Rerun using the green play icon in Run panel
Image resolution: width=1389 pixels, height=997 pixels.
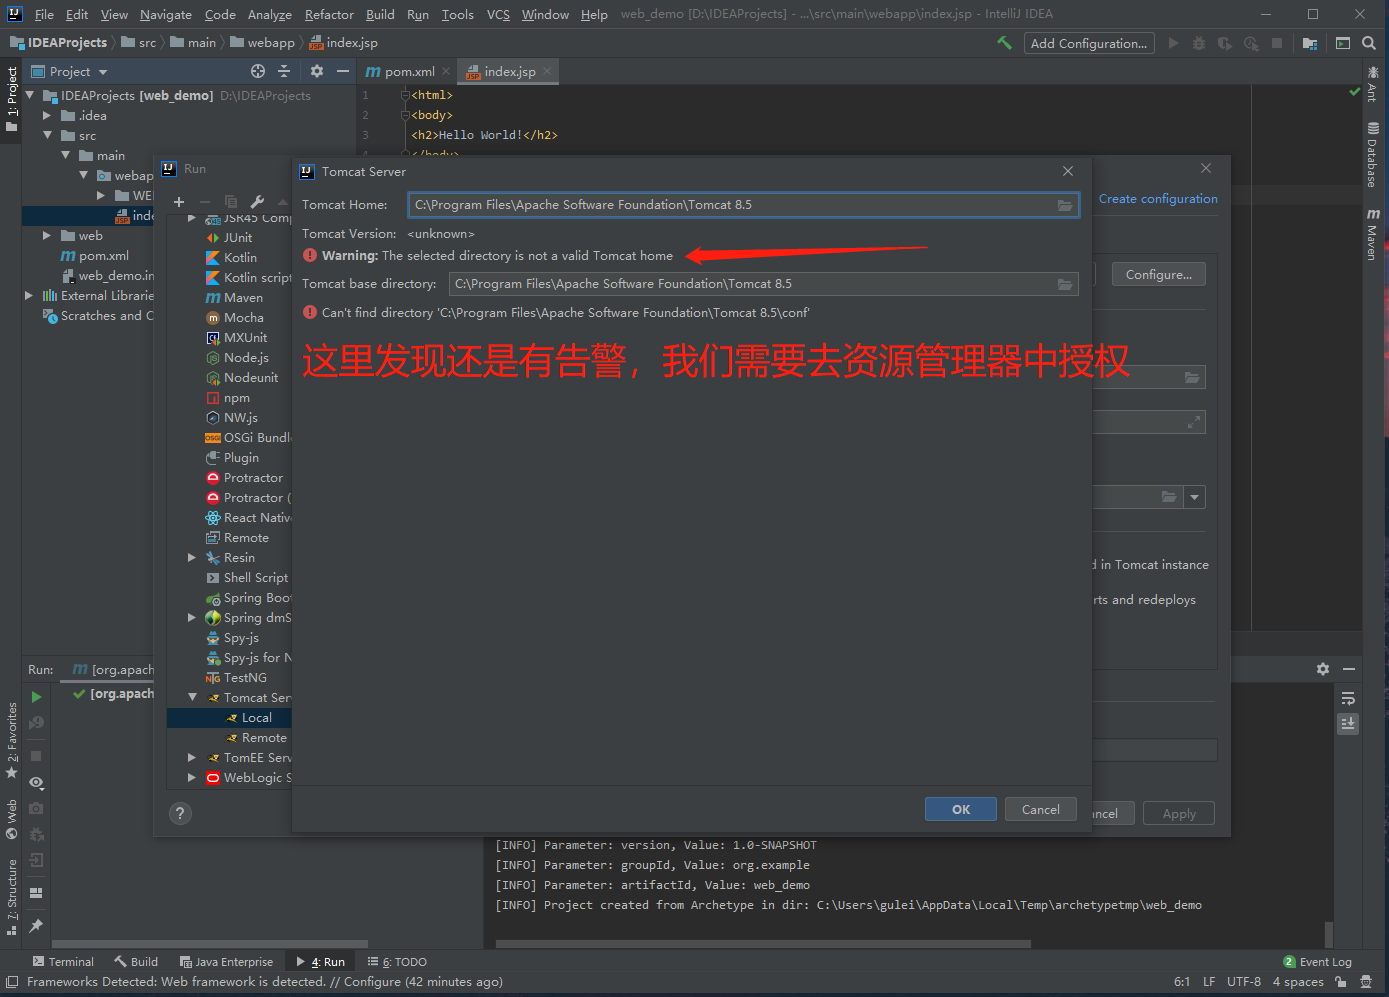tap(36, 697)
